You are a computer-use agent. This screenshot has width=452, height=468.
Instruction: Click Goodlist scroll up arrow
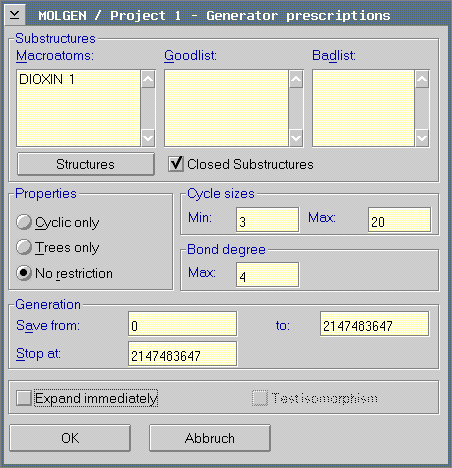pos(296,79)
